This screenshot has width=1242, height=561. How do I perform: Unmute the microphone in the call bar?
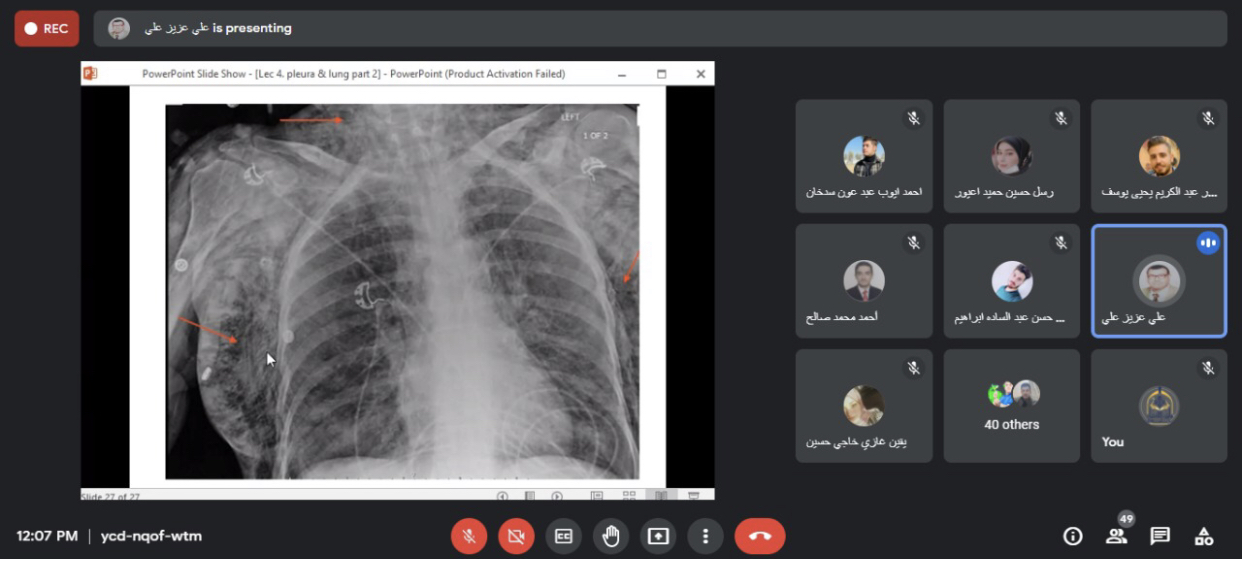468,536
